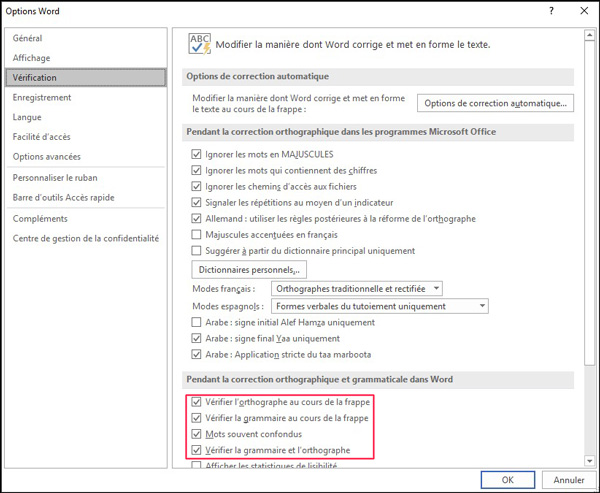Toggle Vérifier la grammaire et l'orthographe

[x=196, y=450]
